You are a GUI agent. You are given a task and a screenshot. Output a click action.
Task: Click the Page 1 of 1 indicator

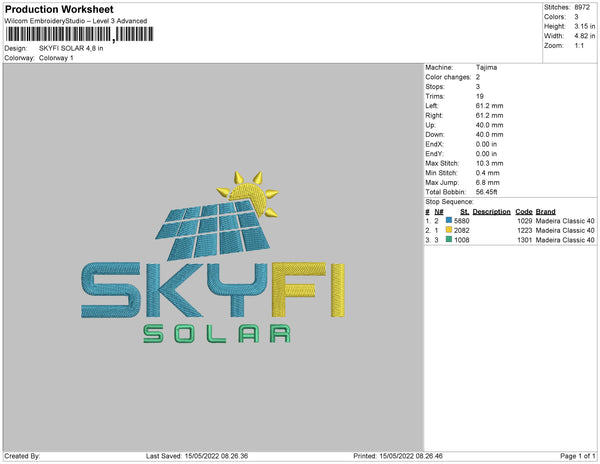tap(575, 456)
